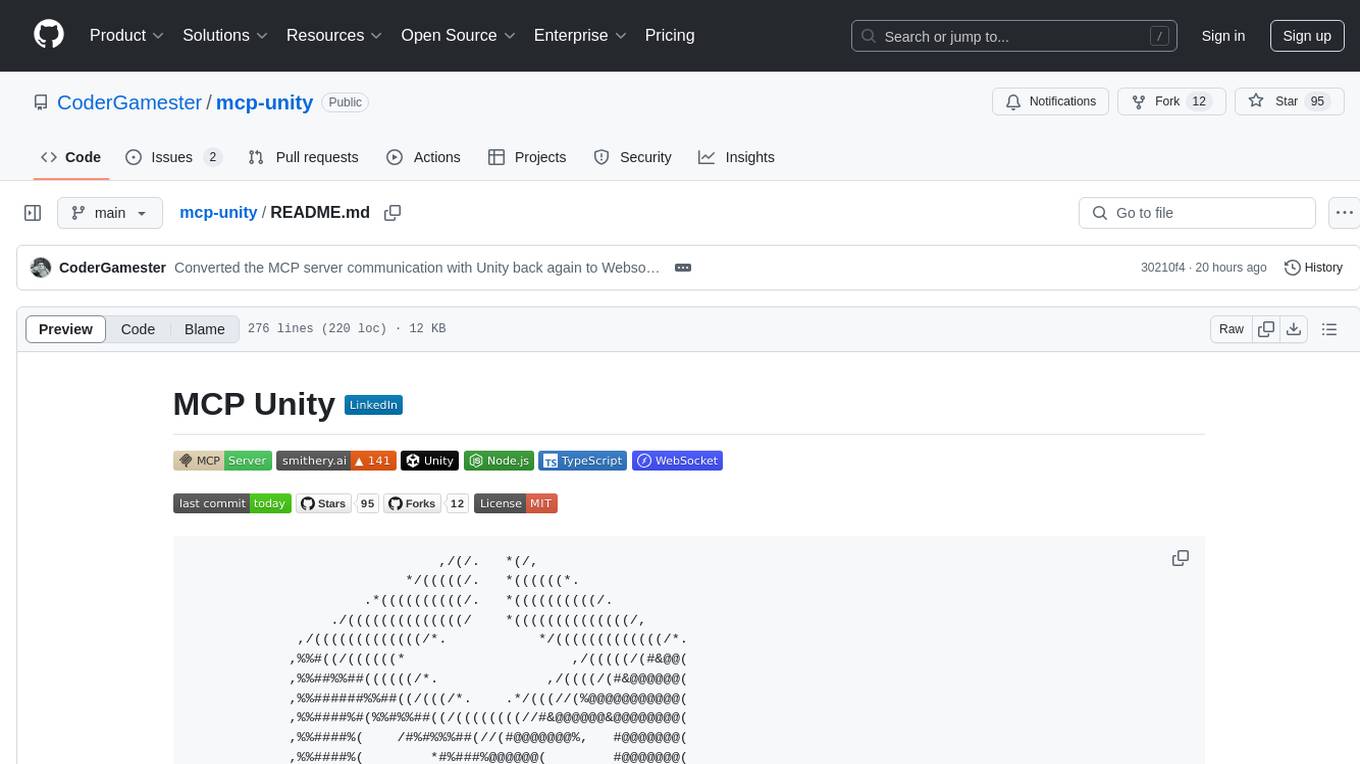Focus the Go to file field
Viewport: 1360px width, 764px height.
click(x=1197, y=213)
